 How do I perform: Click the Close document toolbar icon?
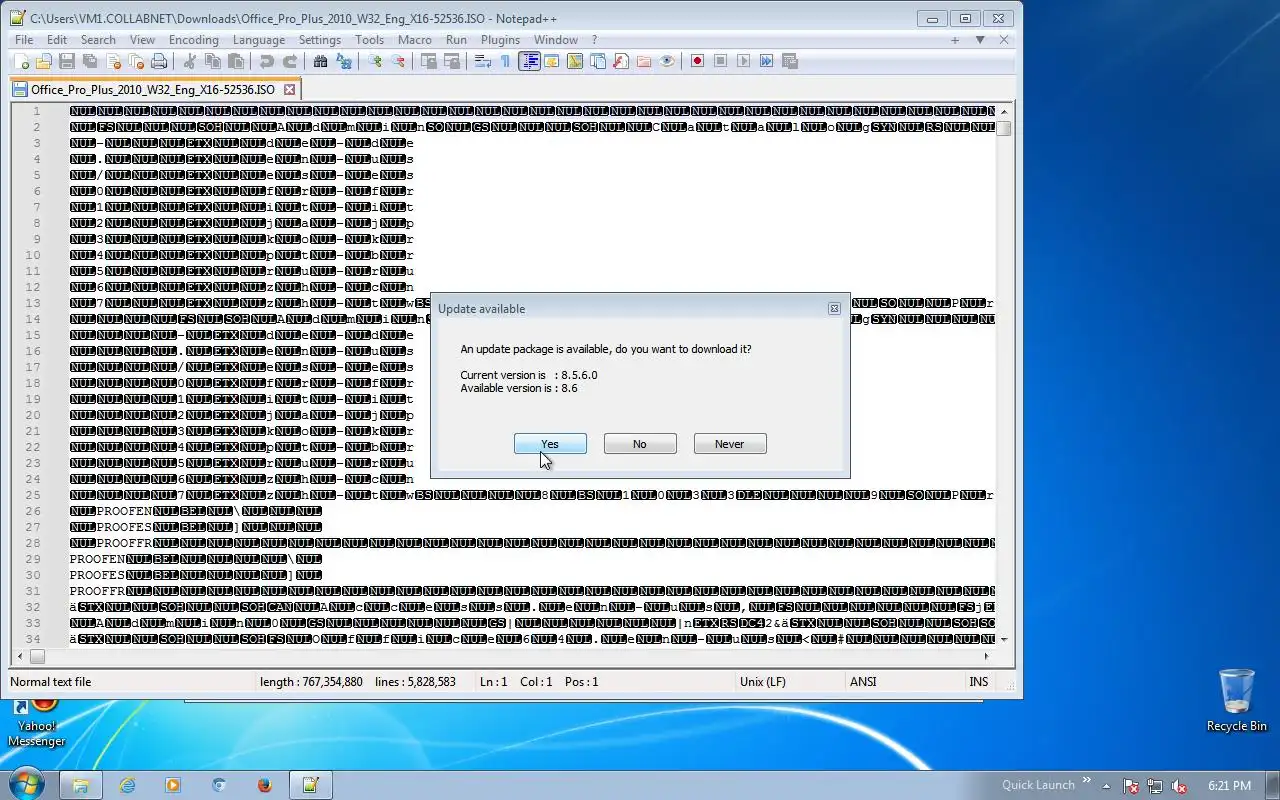(113, 61)
